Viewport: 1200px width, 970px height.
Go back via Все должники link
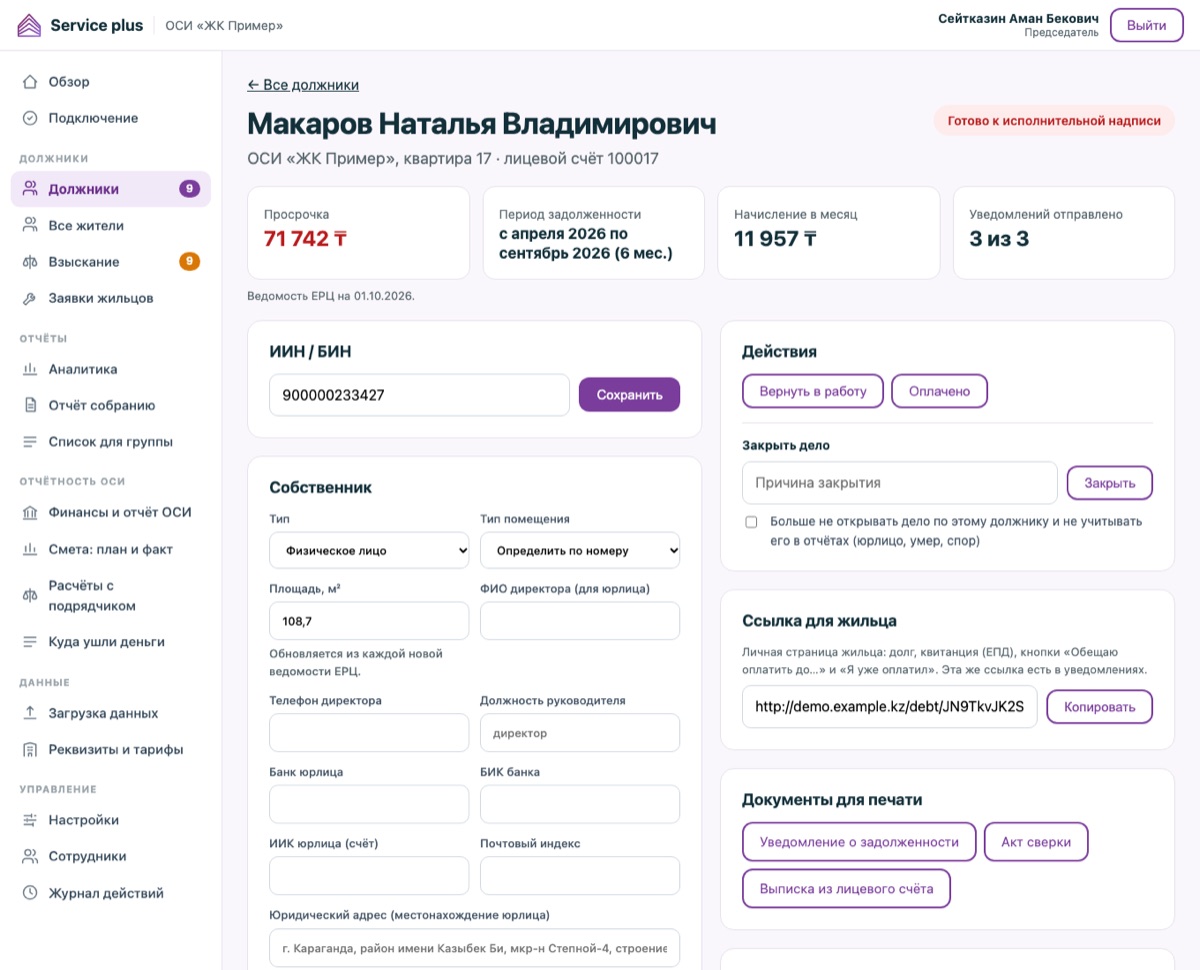[x=303, y=85]
